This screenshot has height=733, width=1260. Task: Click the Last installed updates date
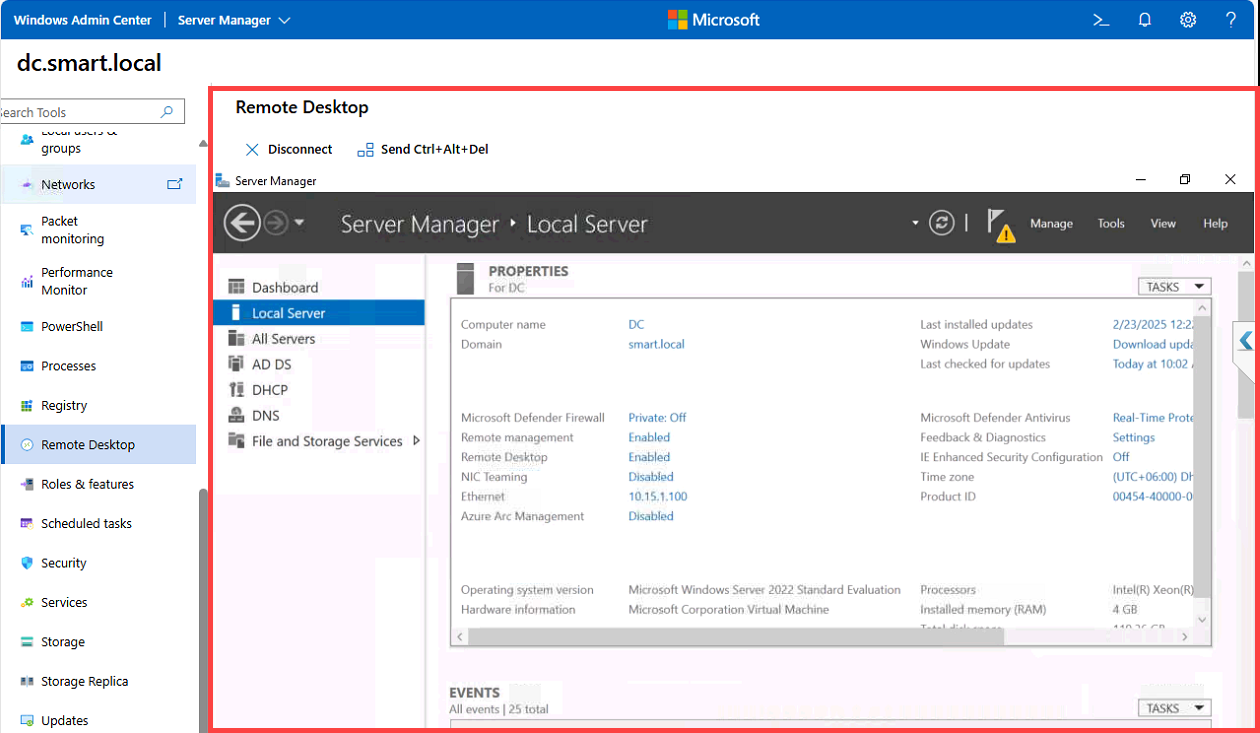tap(1153, 325)
